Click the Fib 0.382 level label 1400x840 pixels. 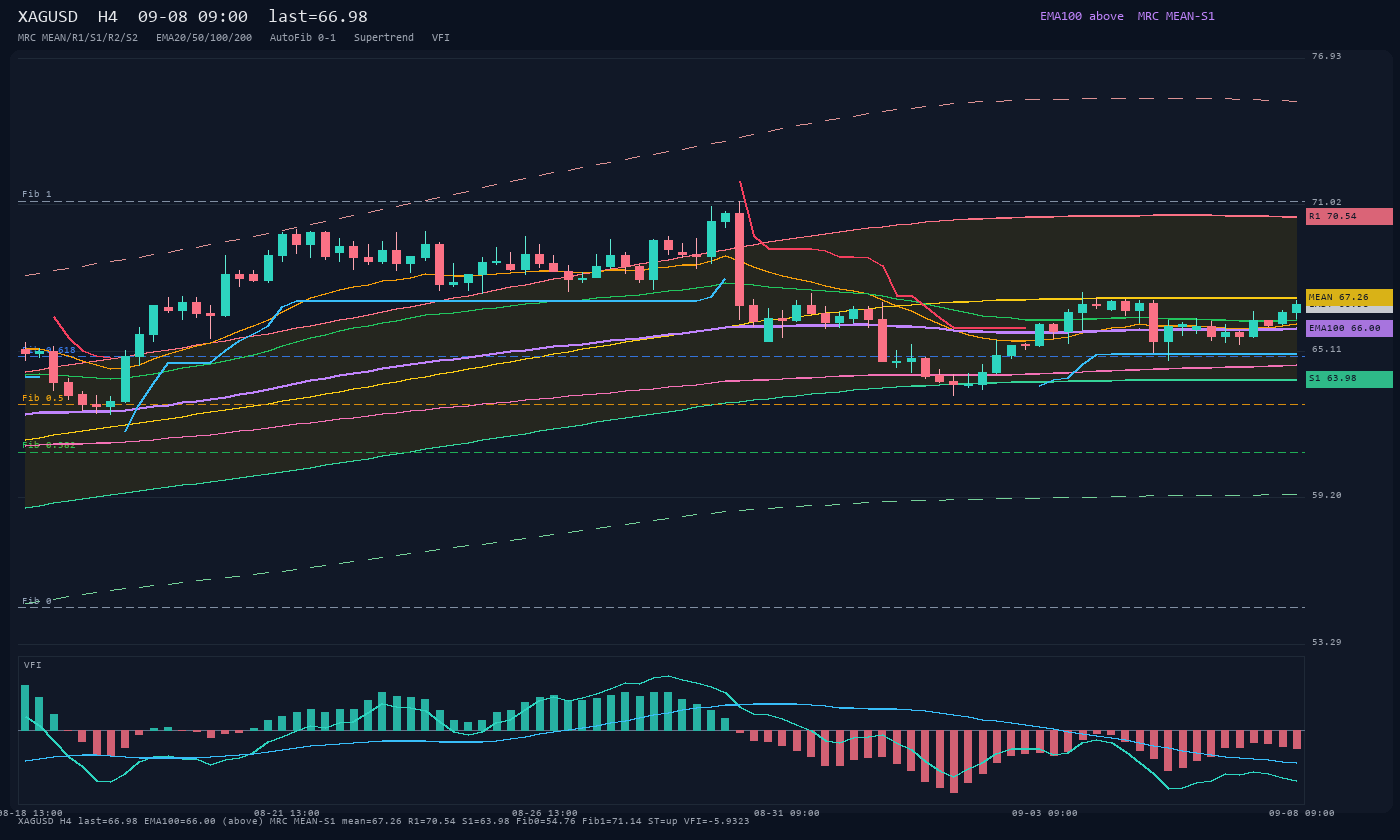pyautogui.click(x=49, y=445)
